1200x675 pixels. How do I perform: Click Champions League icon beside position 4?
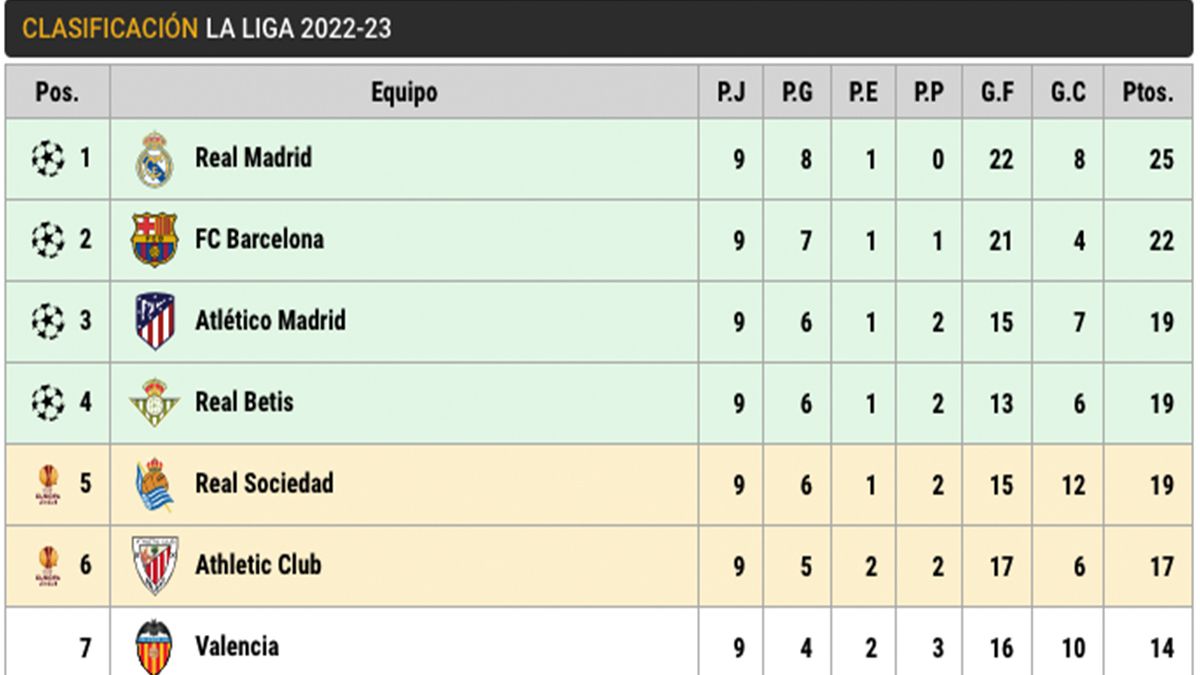pyautogui.click(x=47, y=403)
